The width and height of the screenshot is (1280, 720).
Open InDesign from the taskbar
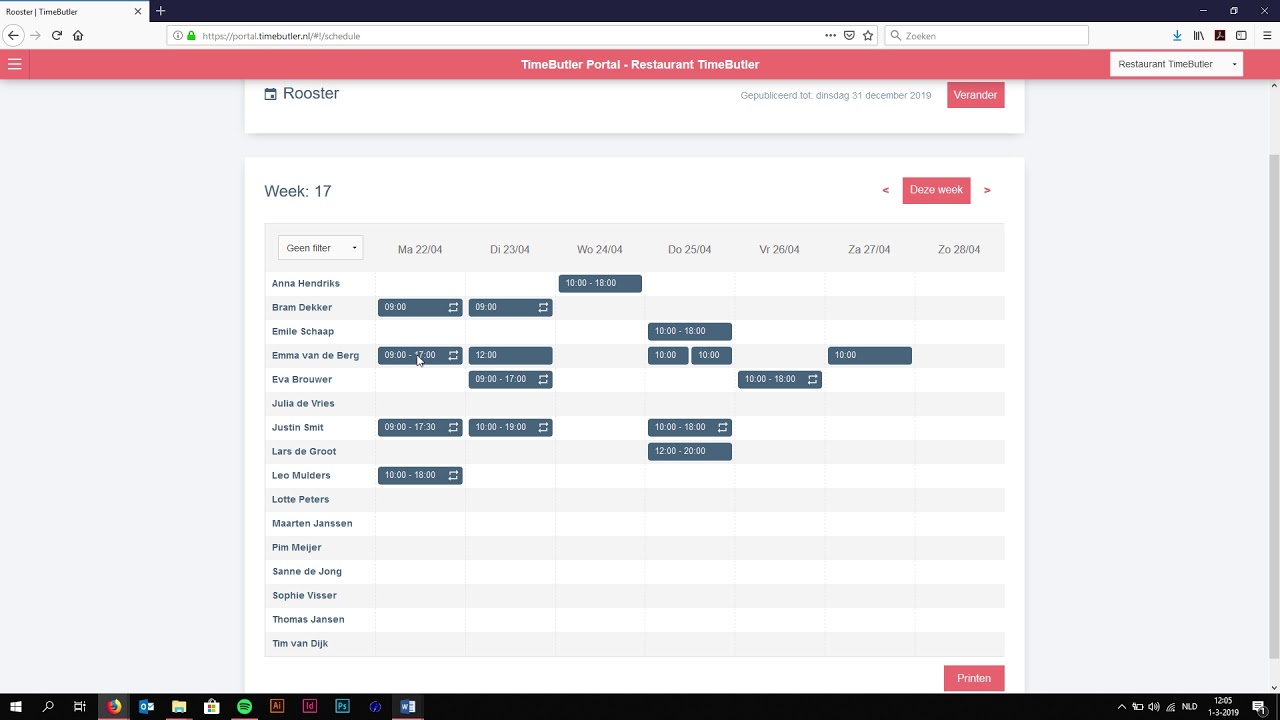(310, 706)
